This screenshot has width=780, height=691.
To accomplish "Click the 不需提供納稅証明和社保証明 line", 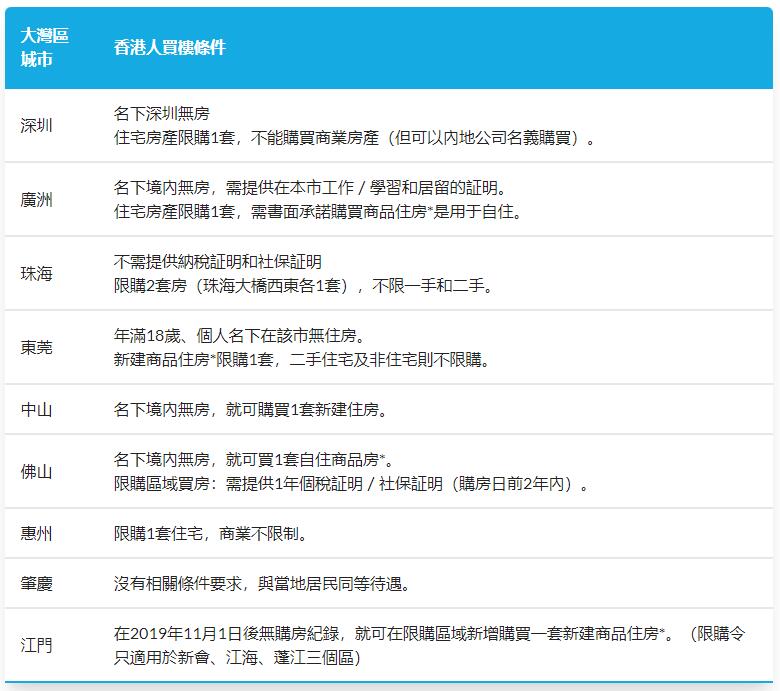I will point(218,262).
